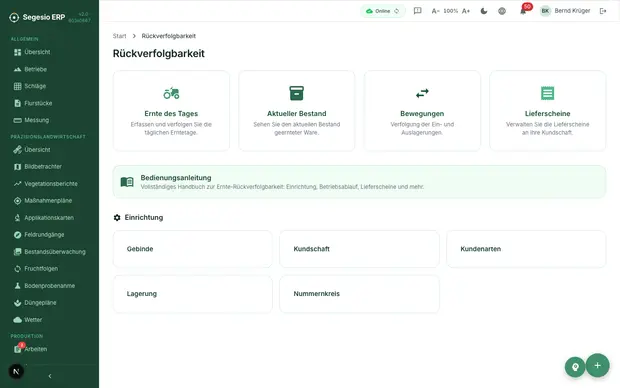
Task: Open Flurstücke sidebar entry
Action: 33,103
